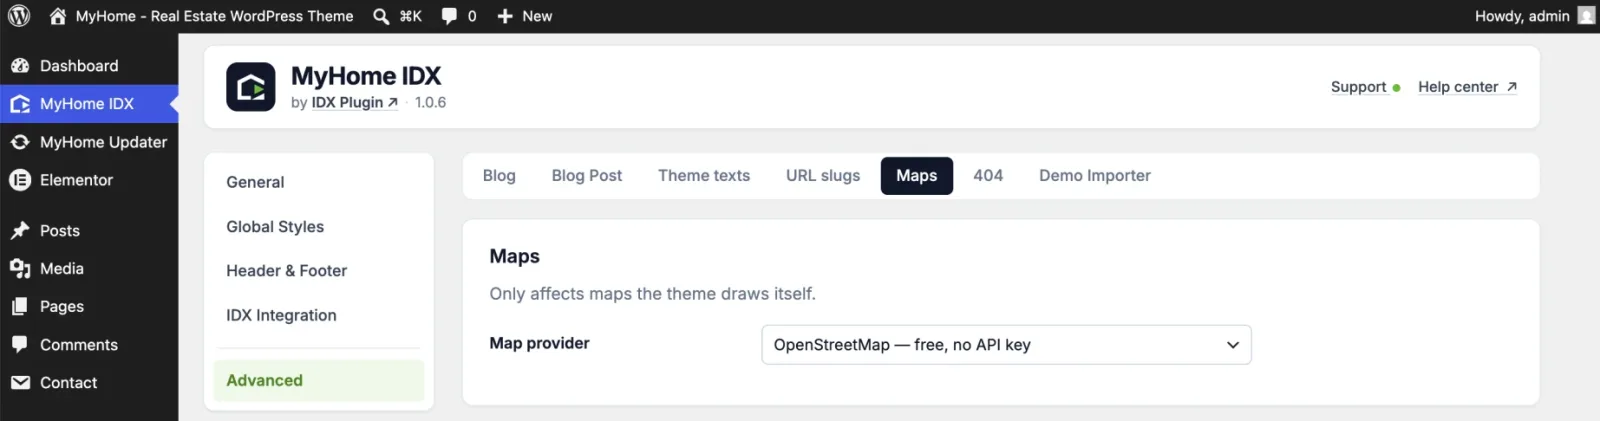The height and width of the screenshot is (421, 1600).
Task: Open the Map provider dropdown
Action: click(1006, 345)
